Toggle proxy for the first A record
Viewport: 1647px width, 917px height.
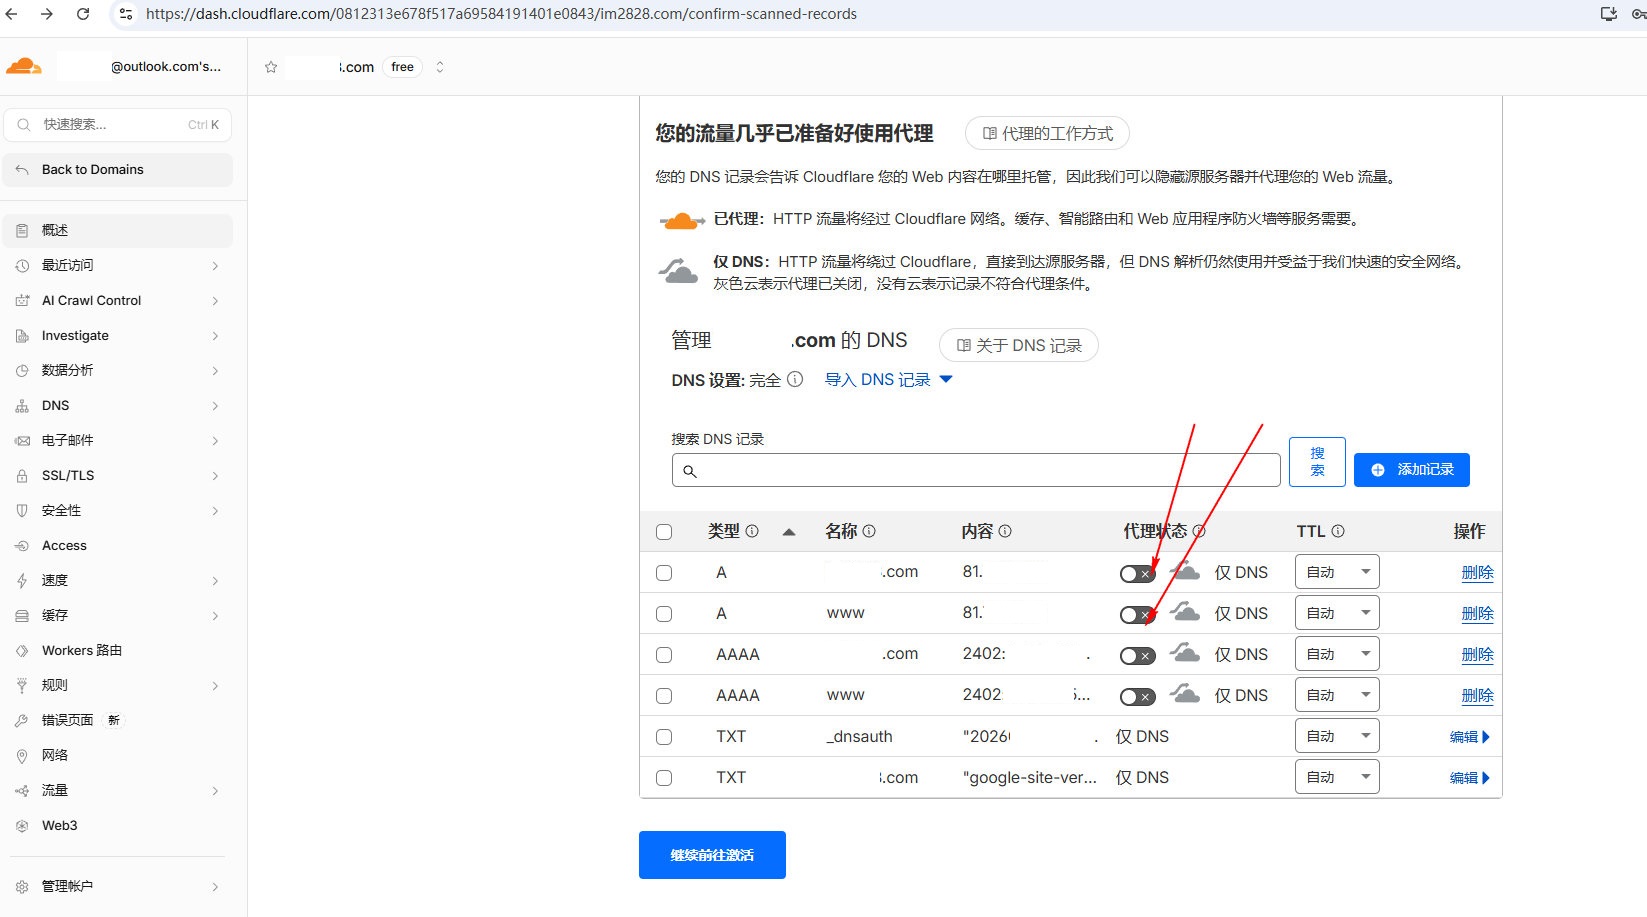coord(1138,574)
